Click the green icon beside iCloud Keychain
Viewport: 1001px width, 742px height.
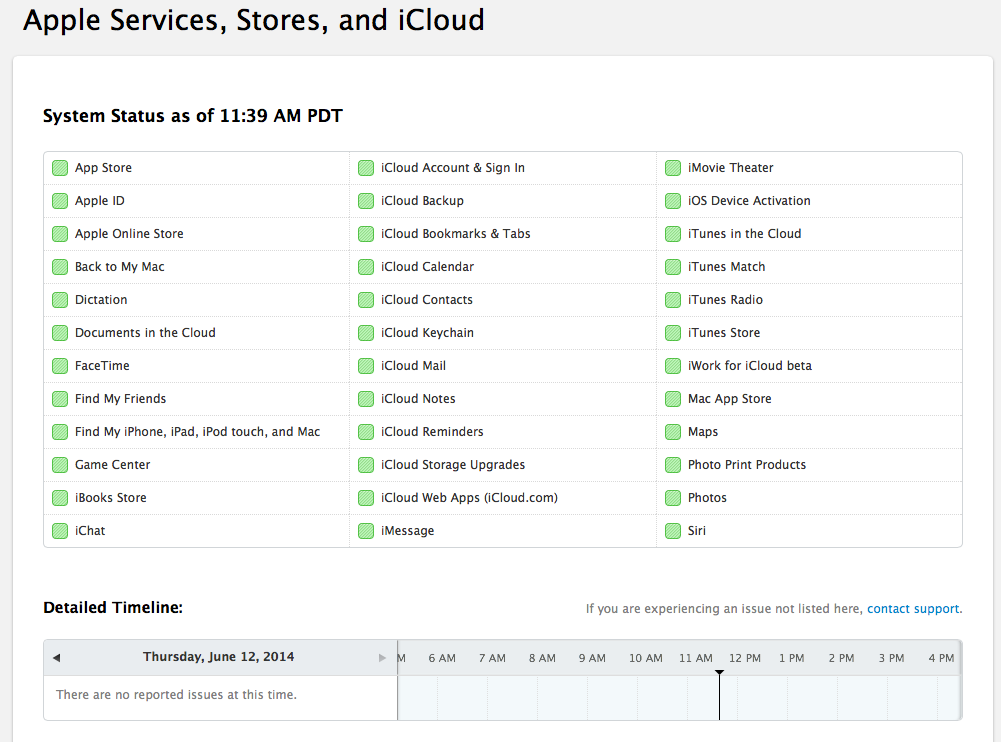(366, 333)
